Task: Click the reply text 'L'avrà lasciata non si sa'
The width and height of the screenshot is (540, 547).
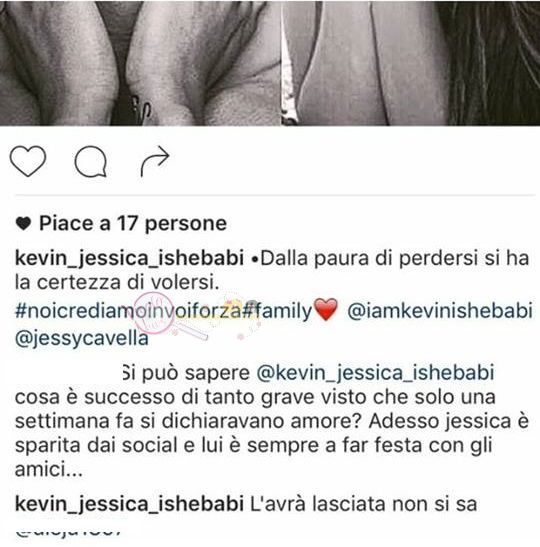Action: (x=364, y=504)
